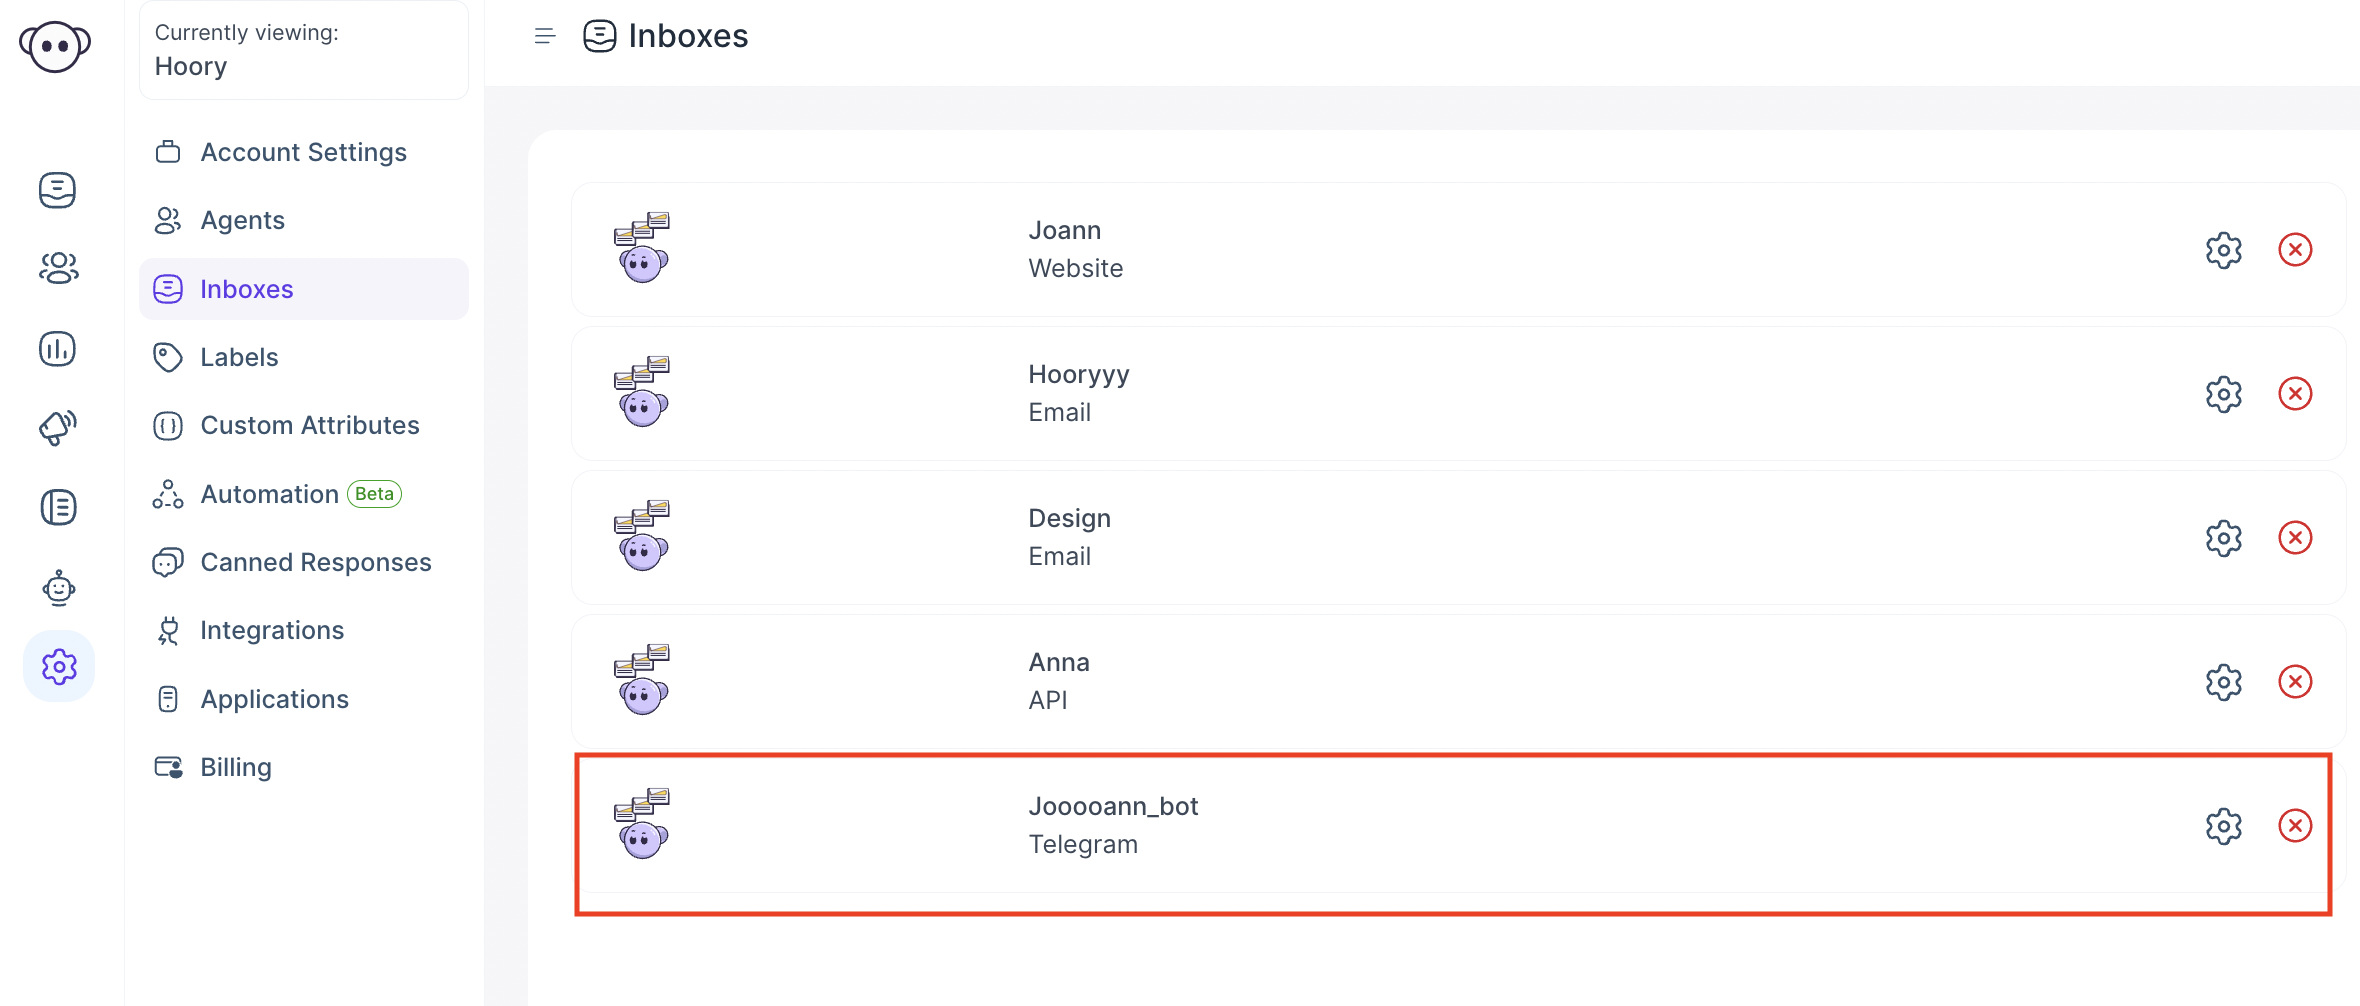
Task: Click the Design inbox avatar
Action: [x=642, y=536]
